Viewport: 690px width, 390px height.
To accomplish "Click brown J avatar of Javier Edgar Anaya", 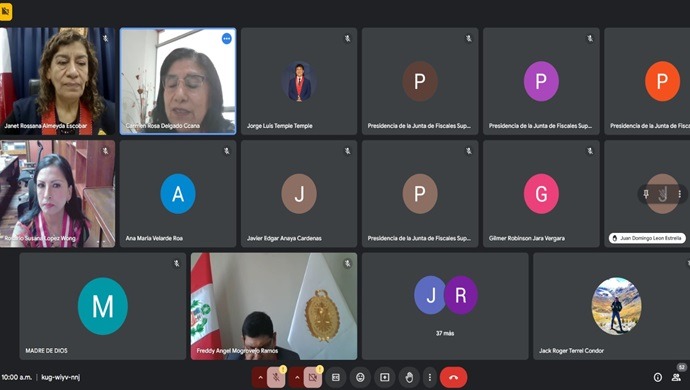I will [299, 194].
